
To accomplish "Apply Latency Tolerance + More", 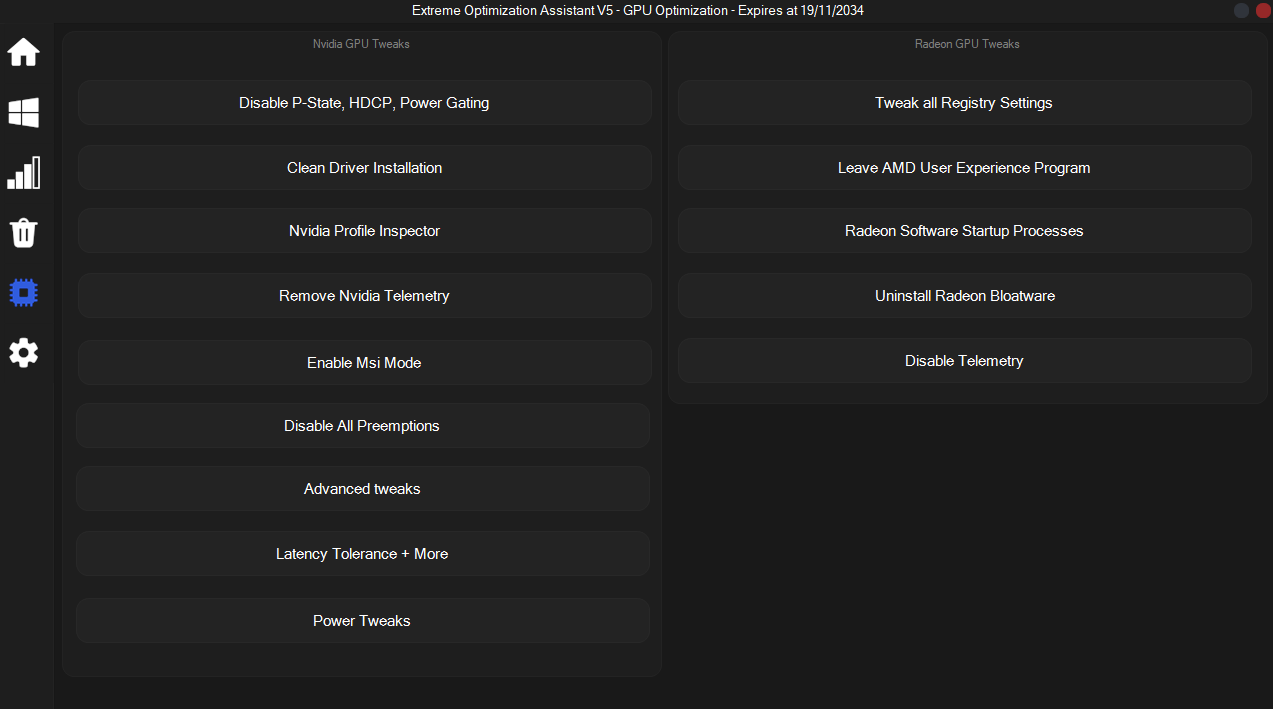I will pyautogui.click(x=362, y=554).
